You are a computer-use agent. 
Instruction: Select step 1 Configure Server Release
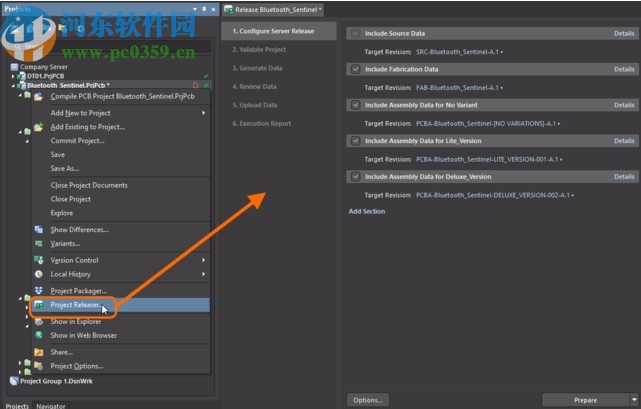pyautogui.click(x=279, y=31)
